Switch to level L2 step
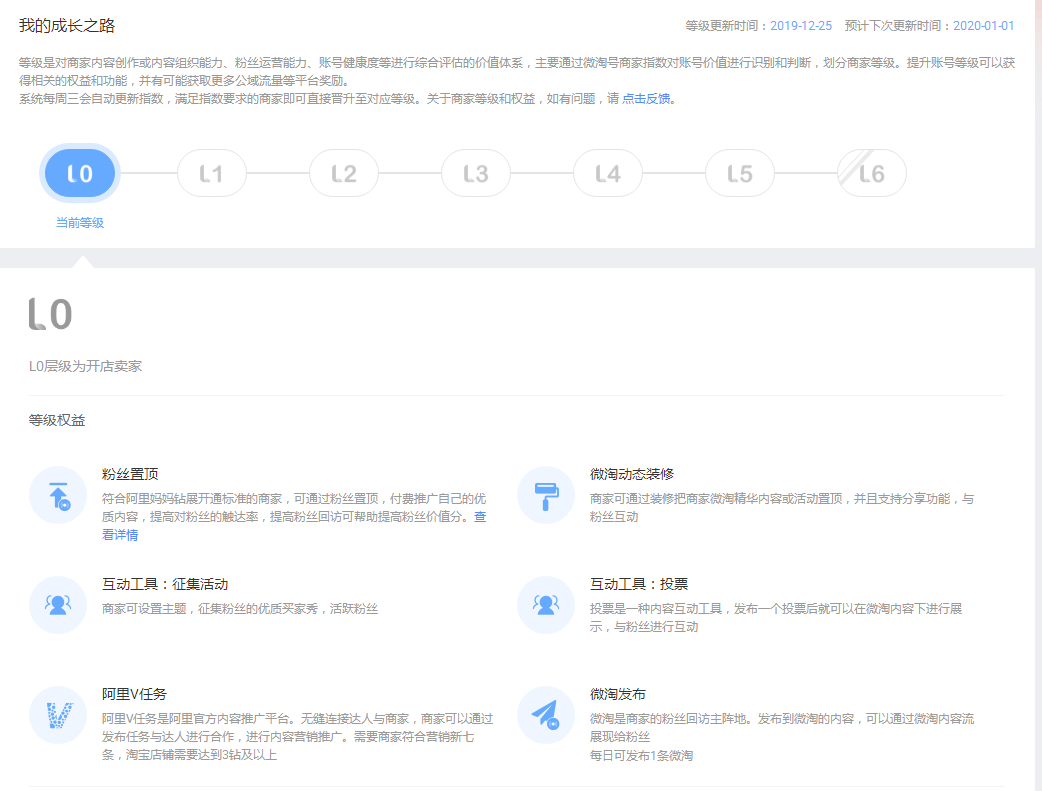This screenshot has height=791, width=1042. point(344,174)
